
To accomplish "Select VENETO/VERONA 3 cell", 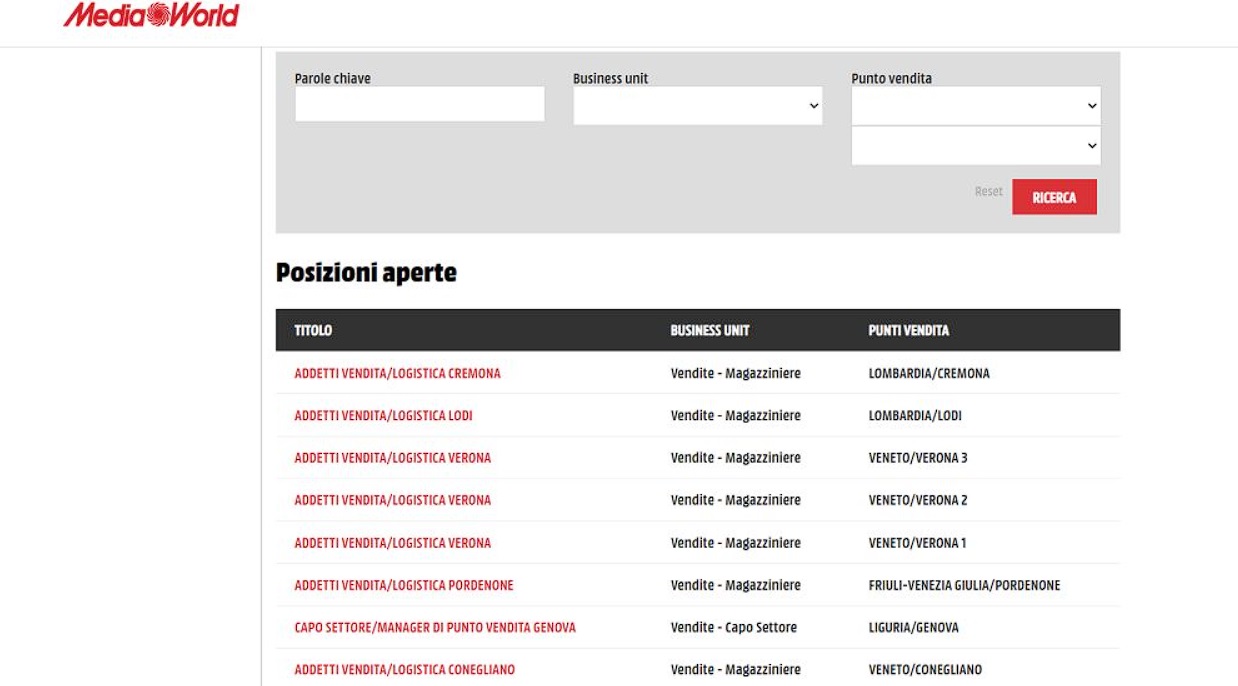I will [918, 458].
